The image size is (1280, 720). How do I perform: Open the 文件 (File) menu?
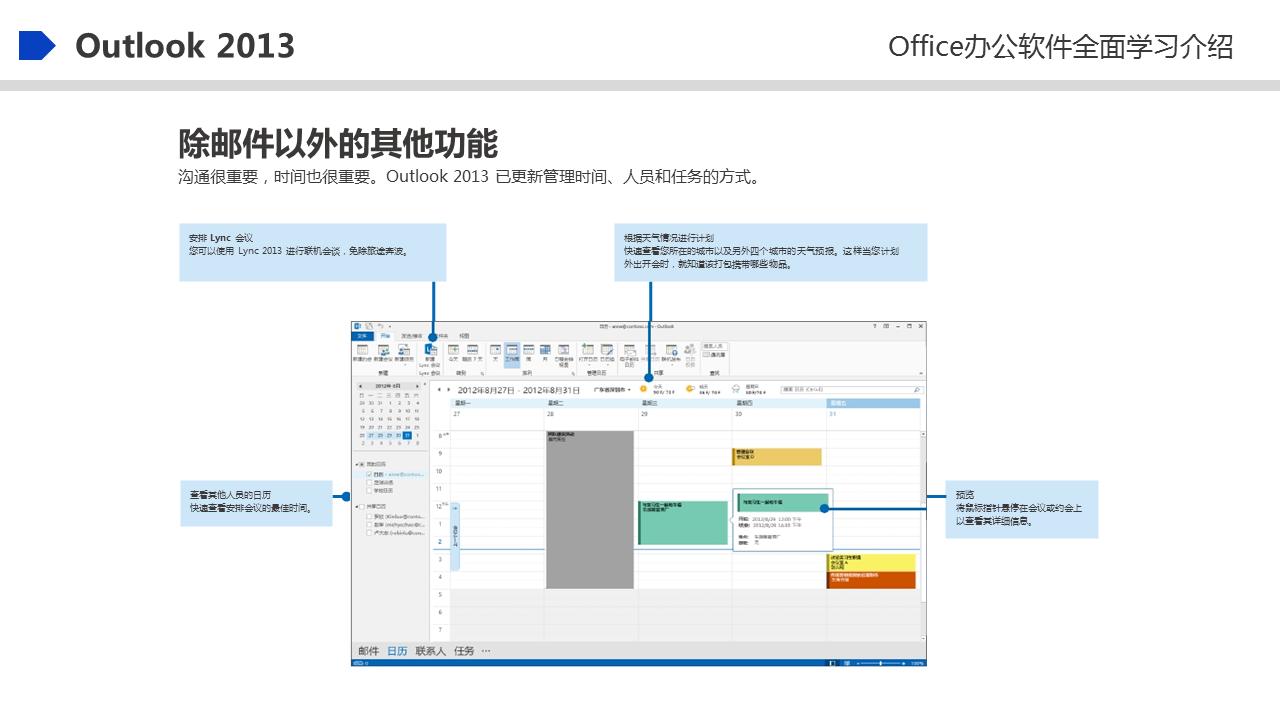[x=361, y=337]
